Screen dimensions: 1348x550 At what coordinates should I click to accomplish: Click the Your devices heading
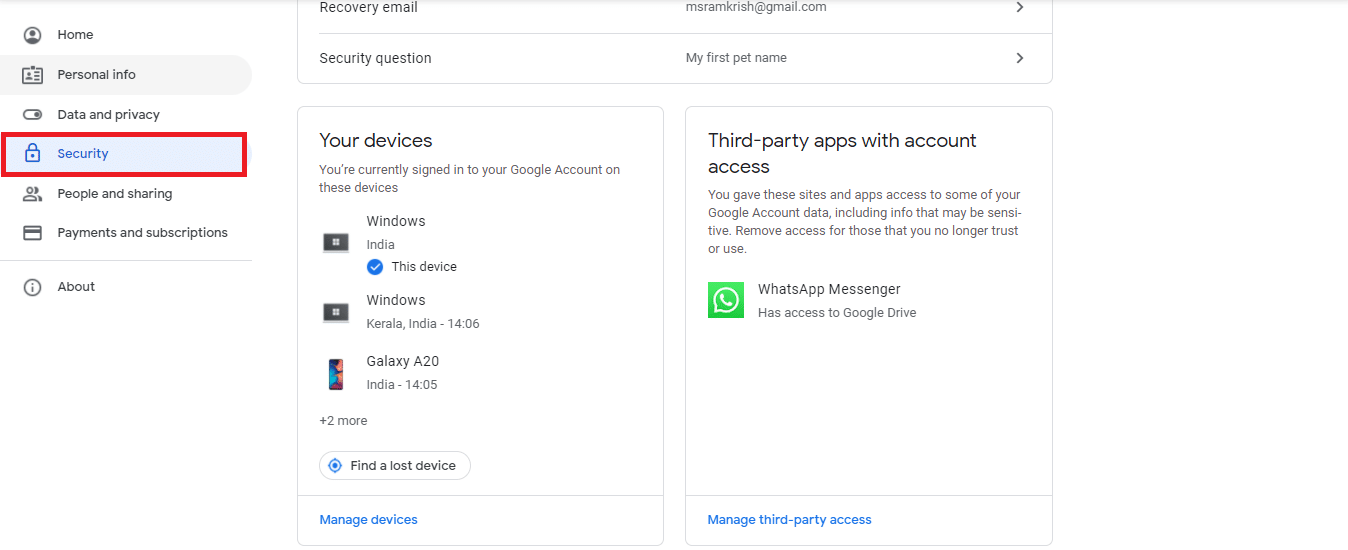[x=376, y=141]
